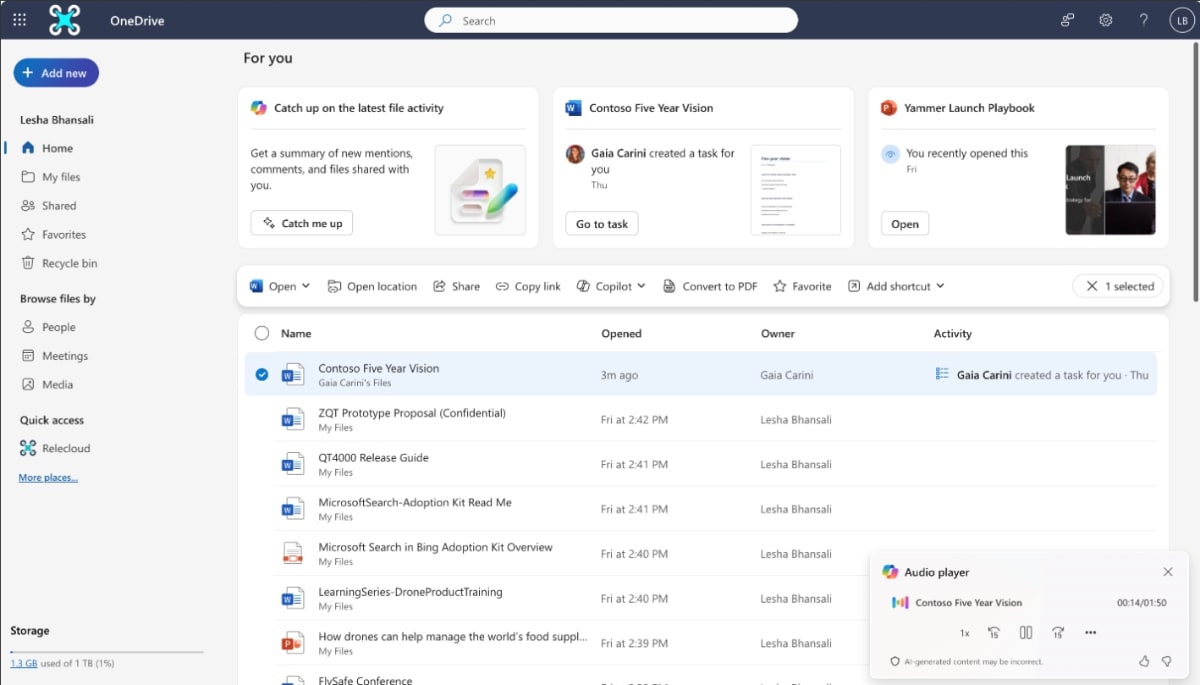
Task: Skip back in the audio player
Action: point(994,633)
